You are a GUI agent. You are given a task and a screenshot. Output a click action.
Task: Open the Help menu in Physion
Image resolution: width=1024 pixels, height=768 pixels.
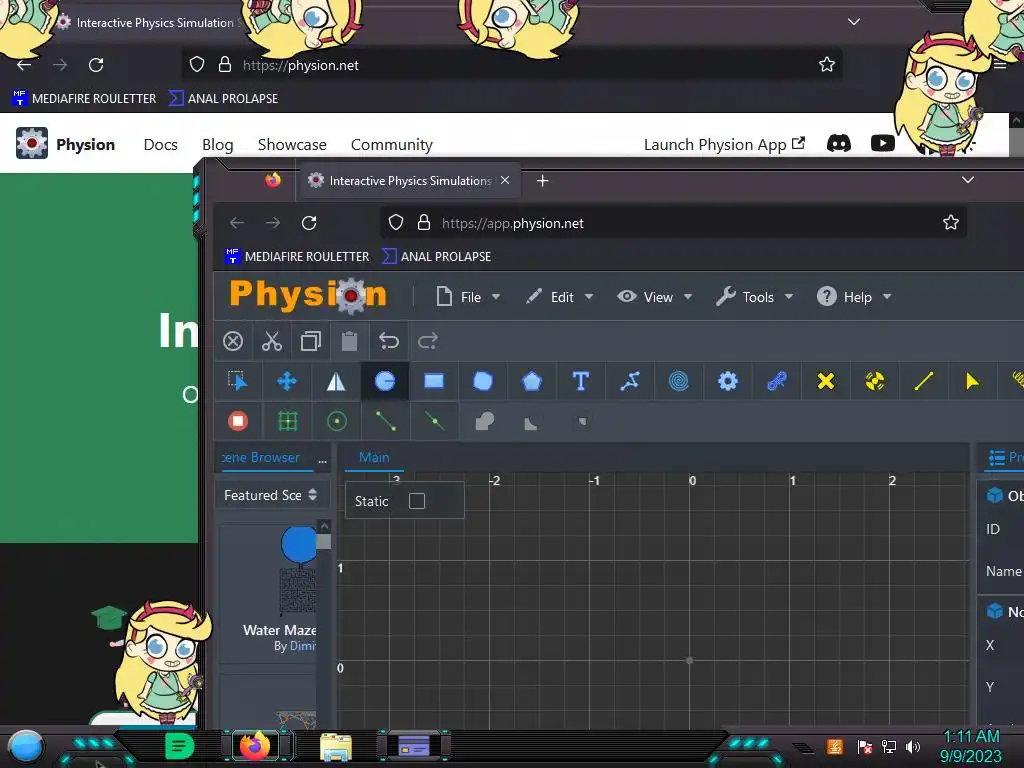pyautogui.click(x=854, y=297)
